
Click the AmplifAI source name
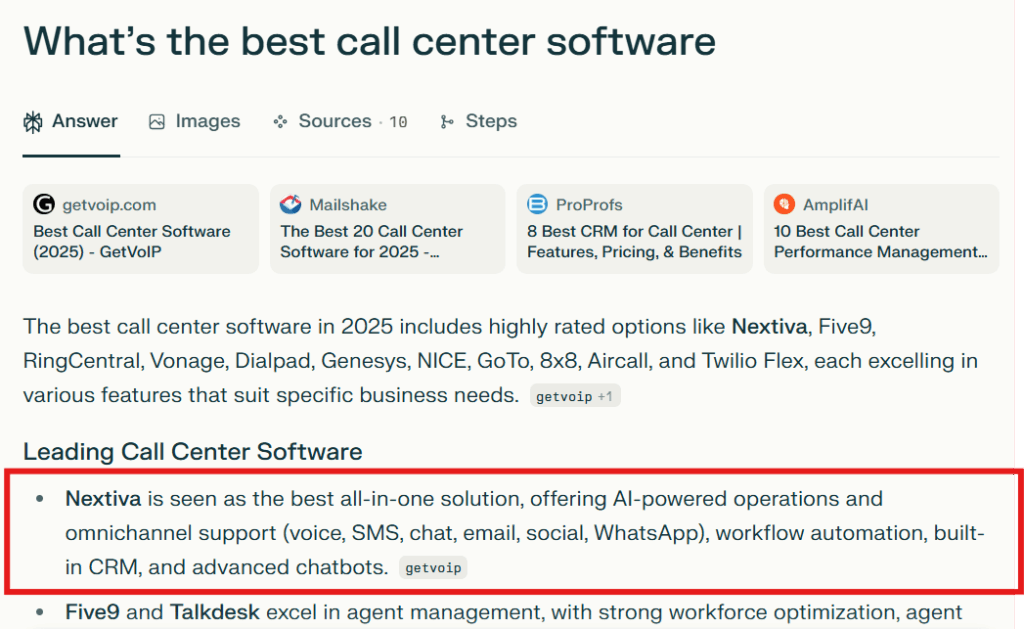click(835, 205)
